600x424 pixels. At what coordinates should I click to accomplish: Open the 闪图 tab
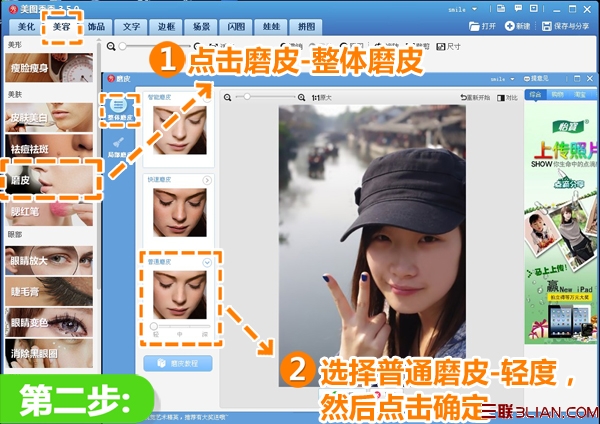coord(236,27)
